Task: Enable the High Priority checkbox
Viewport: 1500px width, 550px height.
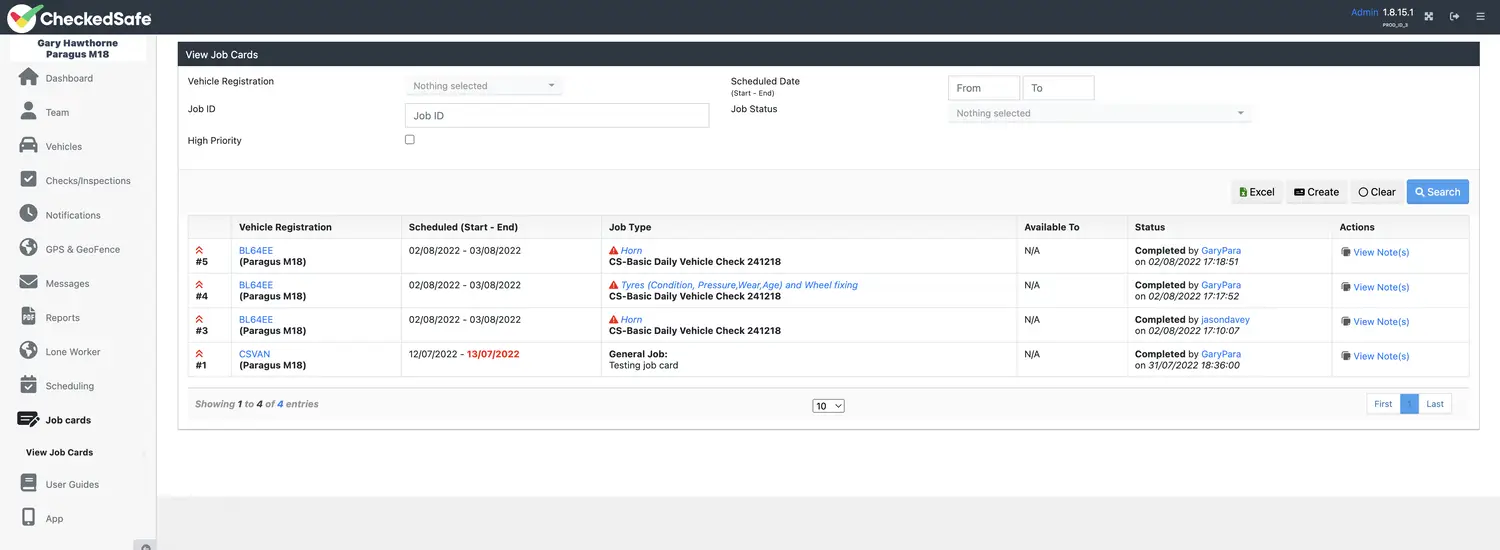Action: click(410, 140)
